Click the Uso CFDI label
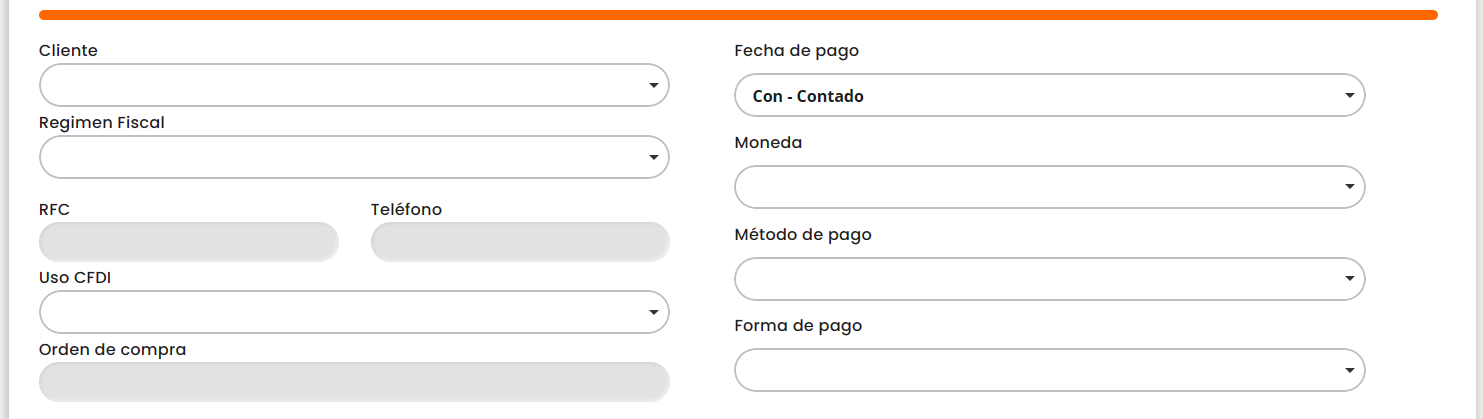The height and width of the screenshot is (419, 1483). [75, 278]
